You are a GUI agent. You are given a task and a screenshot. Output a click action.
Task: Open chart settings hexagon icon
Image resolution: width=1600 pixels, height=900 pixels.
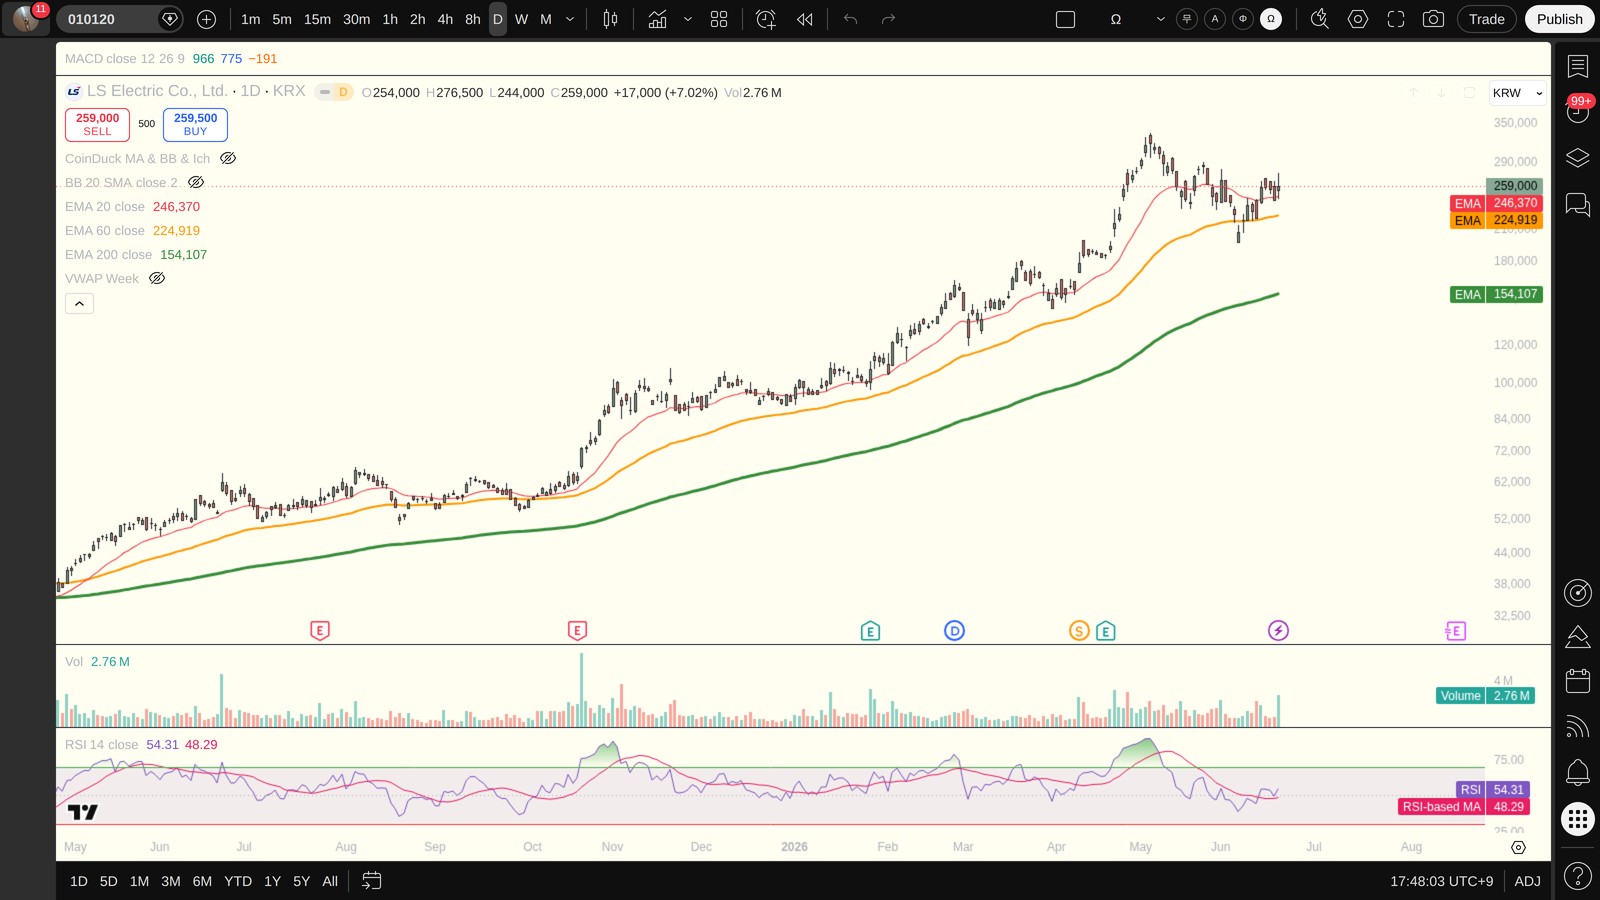tap(1358, 19)
